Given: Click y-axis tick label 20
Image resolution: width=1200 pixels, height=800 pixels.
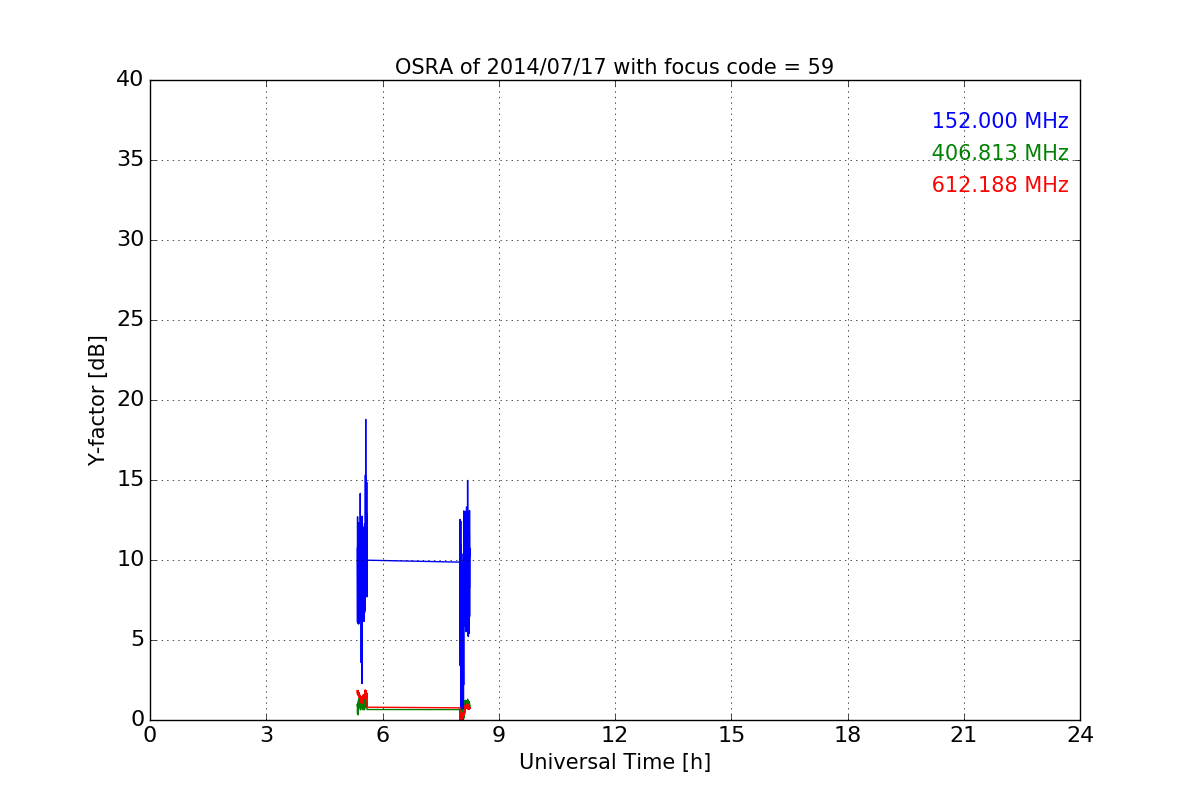Looking at the screenshot, I should (130, 400).
